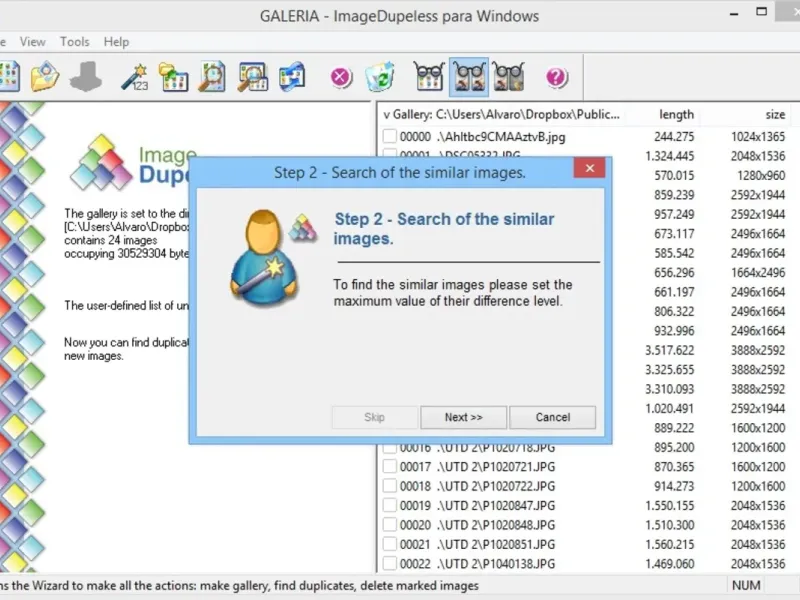The image size is (800, 600).
Task: Check the box for 00018 P1020722.JPG
Action: pyautogui.click(x=390, y=486)
